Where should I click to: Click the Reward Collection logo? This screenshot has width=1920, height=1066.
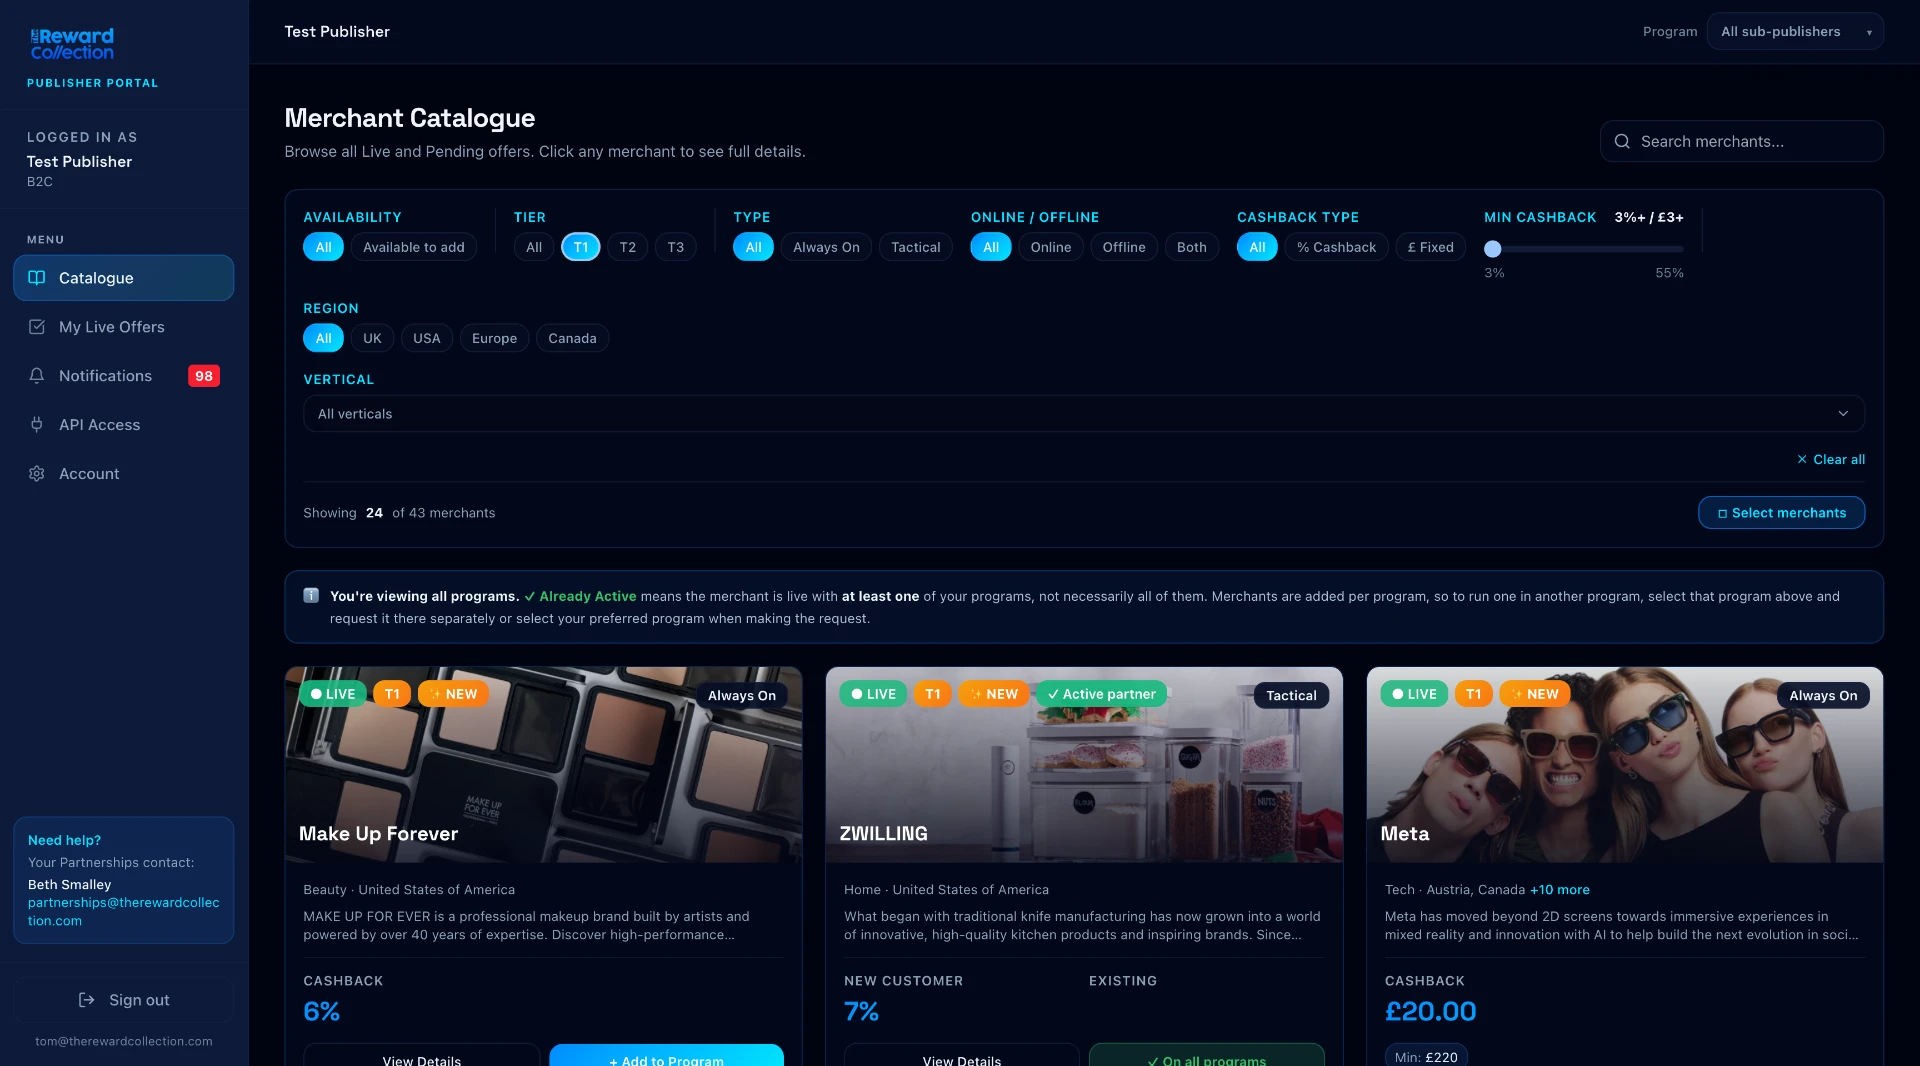72,44
